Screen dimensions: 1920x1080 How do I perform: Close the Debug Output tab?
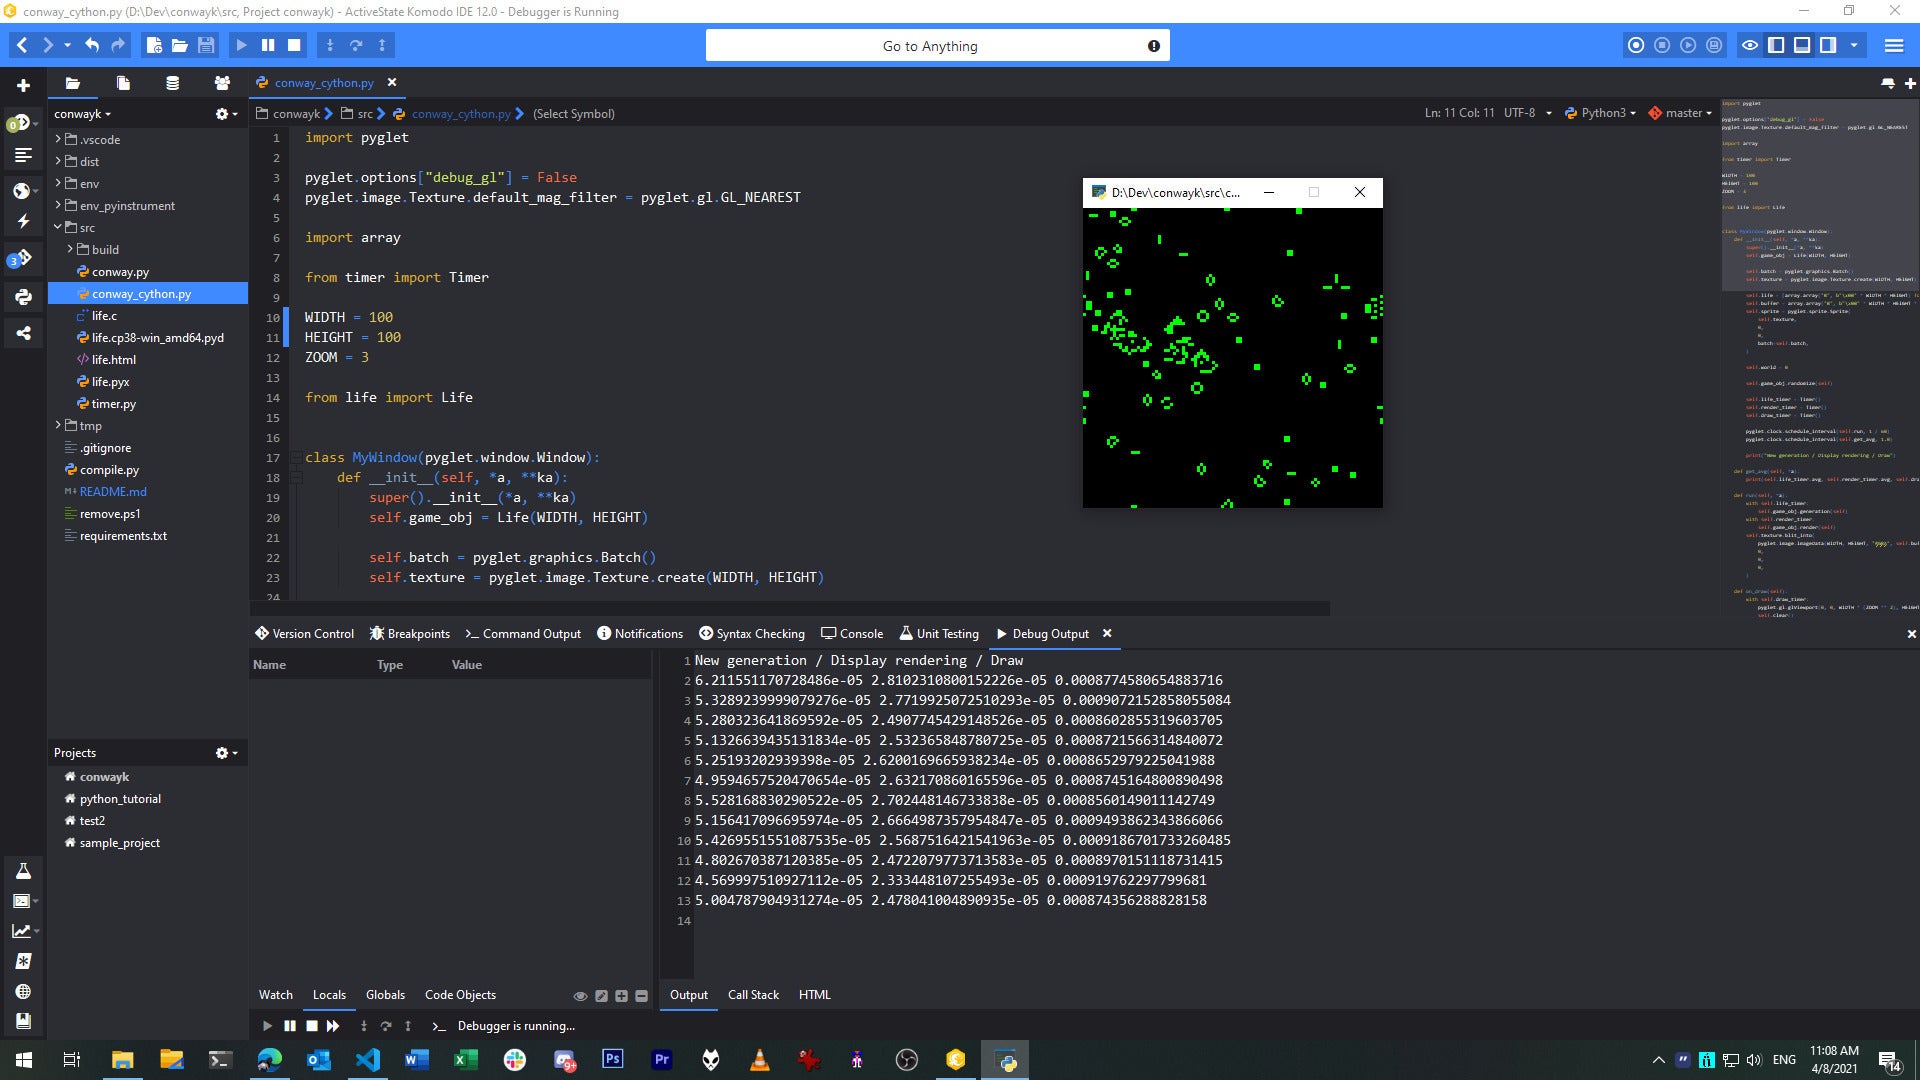tap(1107, 633)
